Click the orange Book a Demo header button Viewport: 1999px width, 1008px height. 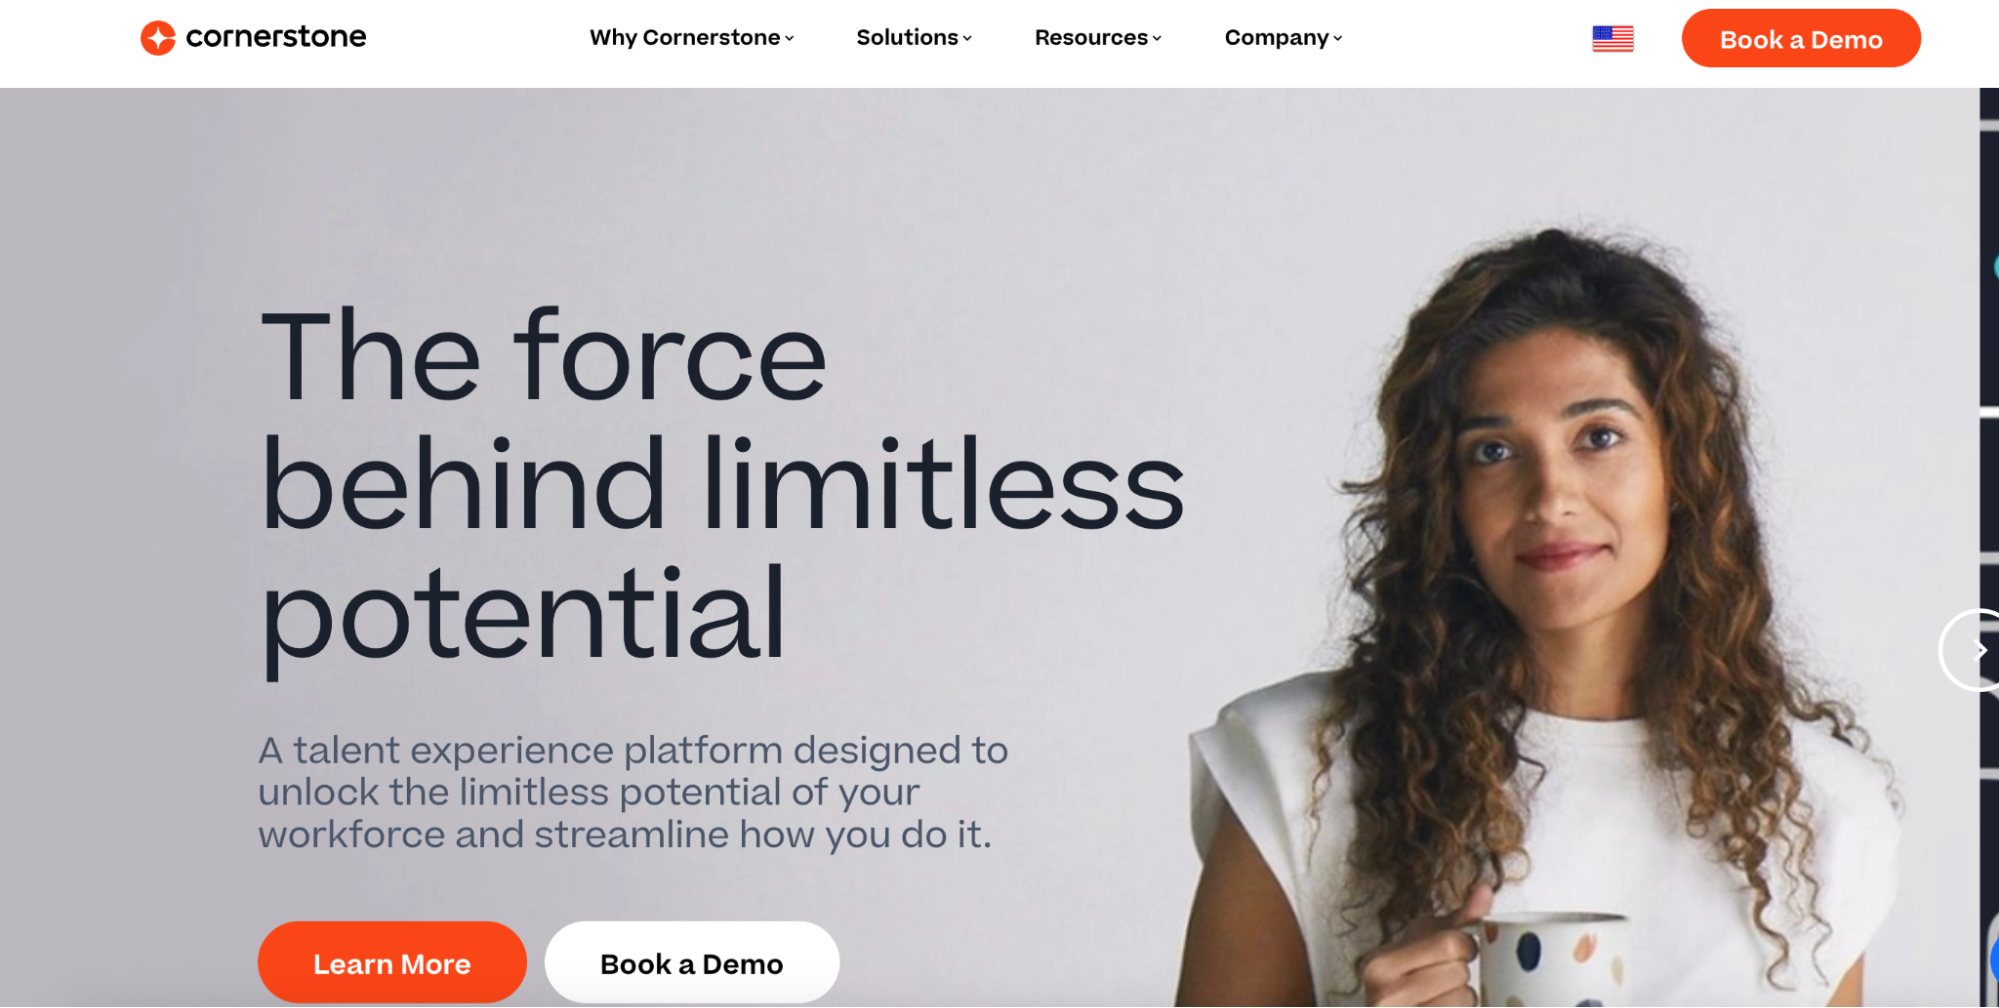(1801, 39)
